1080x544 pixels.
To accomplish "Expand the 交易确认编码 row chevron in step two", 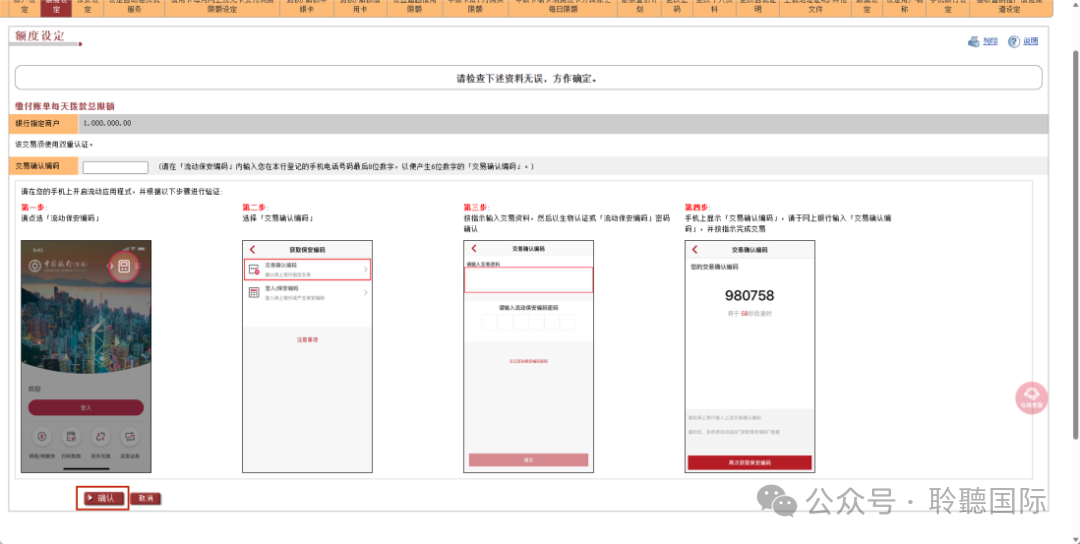I will point(366,269).
